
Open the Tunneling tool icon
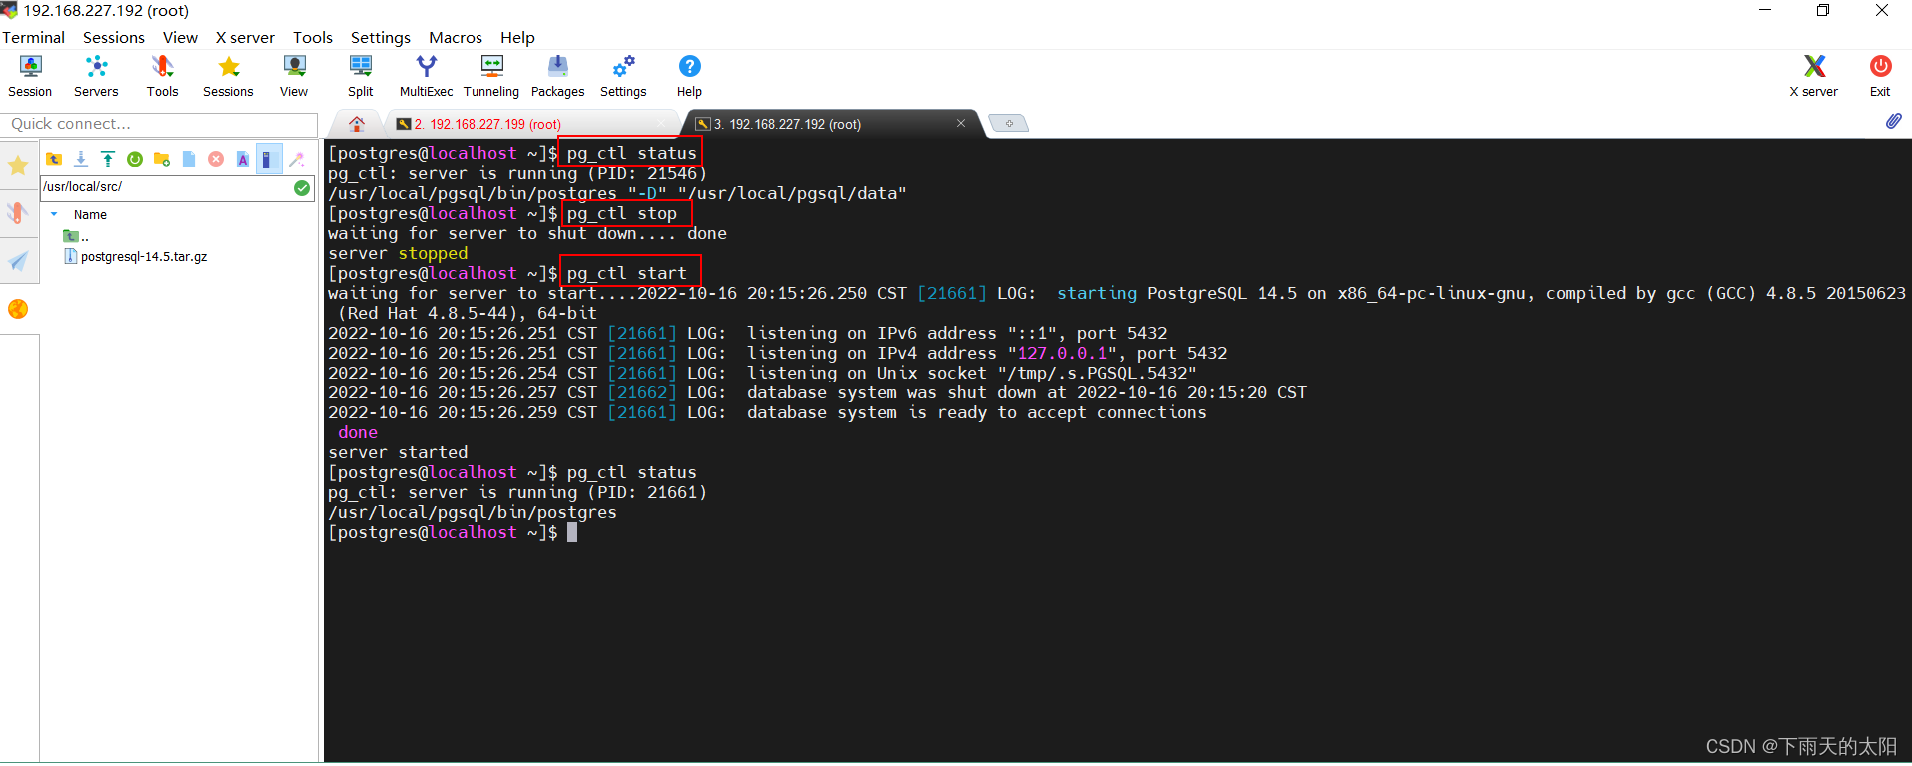pyautogui.click(x=491, y=77)
